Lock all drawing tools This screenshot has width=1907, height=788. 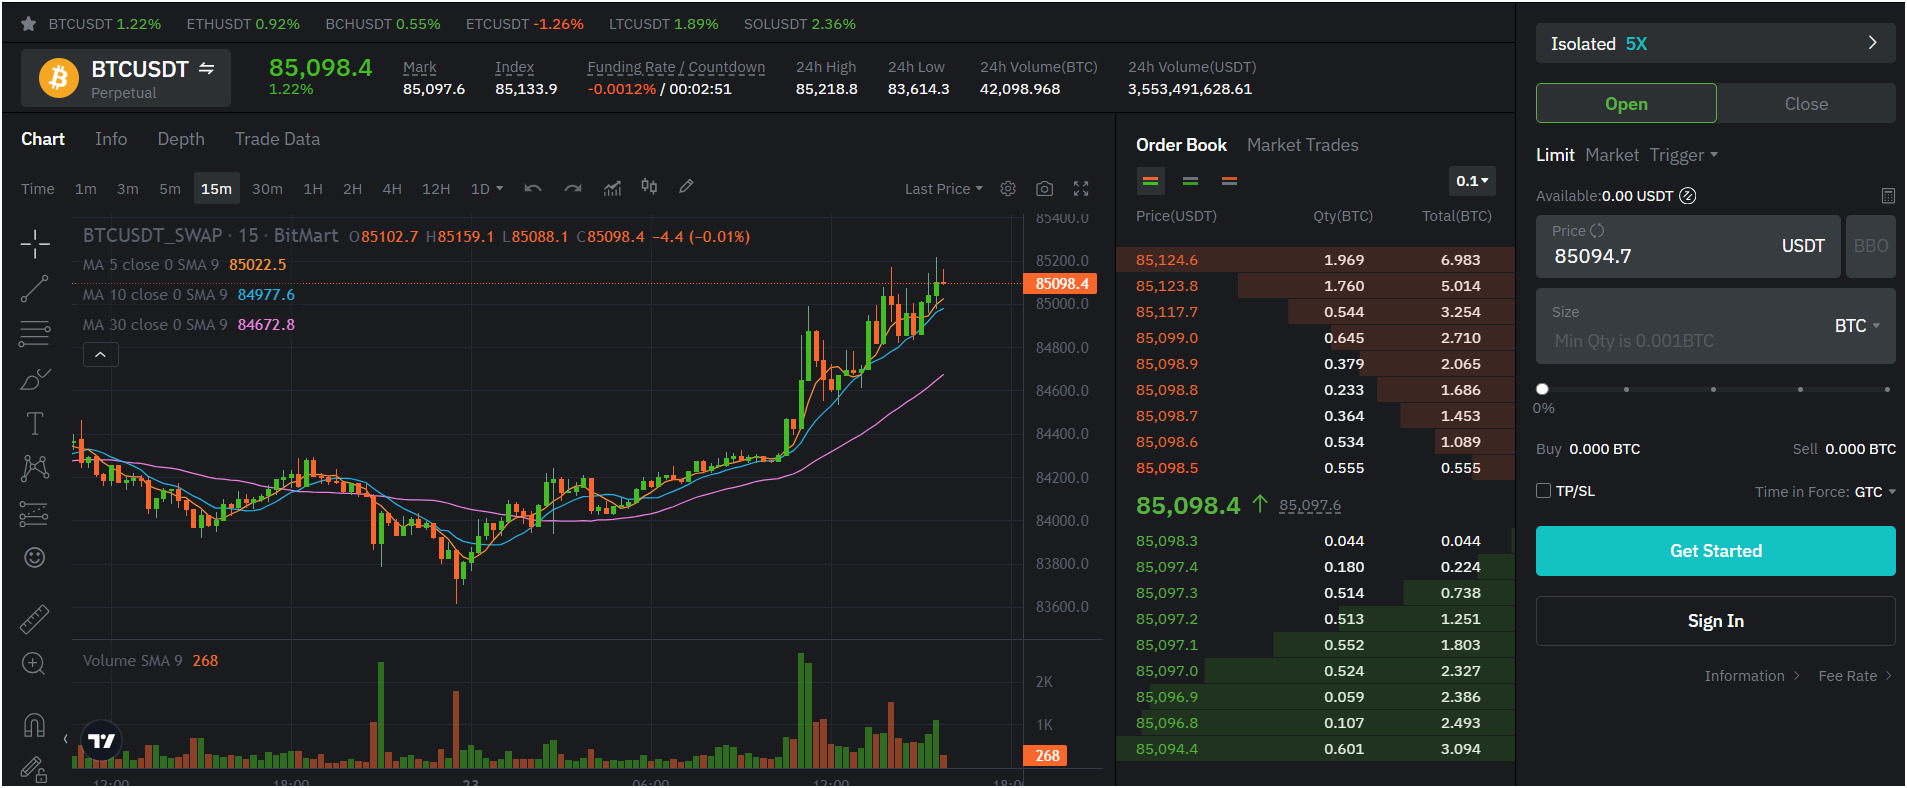pyautogui.click(x=34, y=769)
